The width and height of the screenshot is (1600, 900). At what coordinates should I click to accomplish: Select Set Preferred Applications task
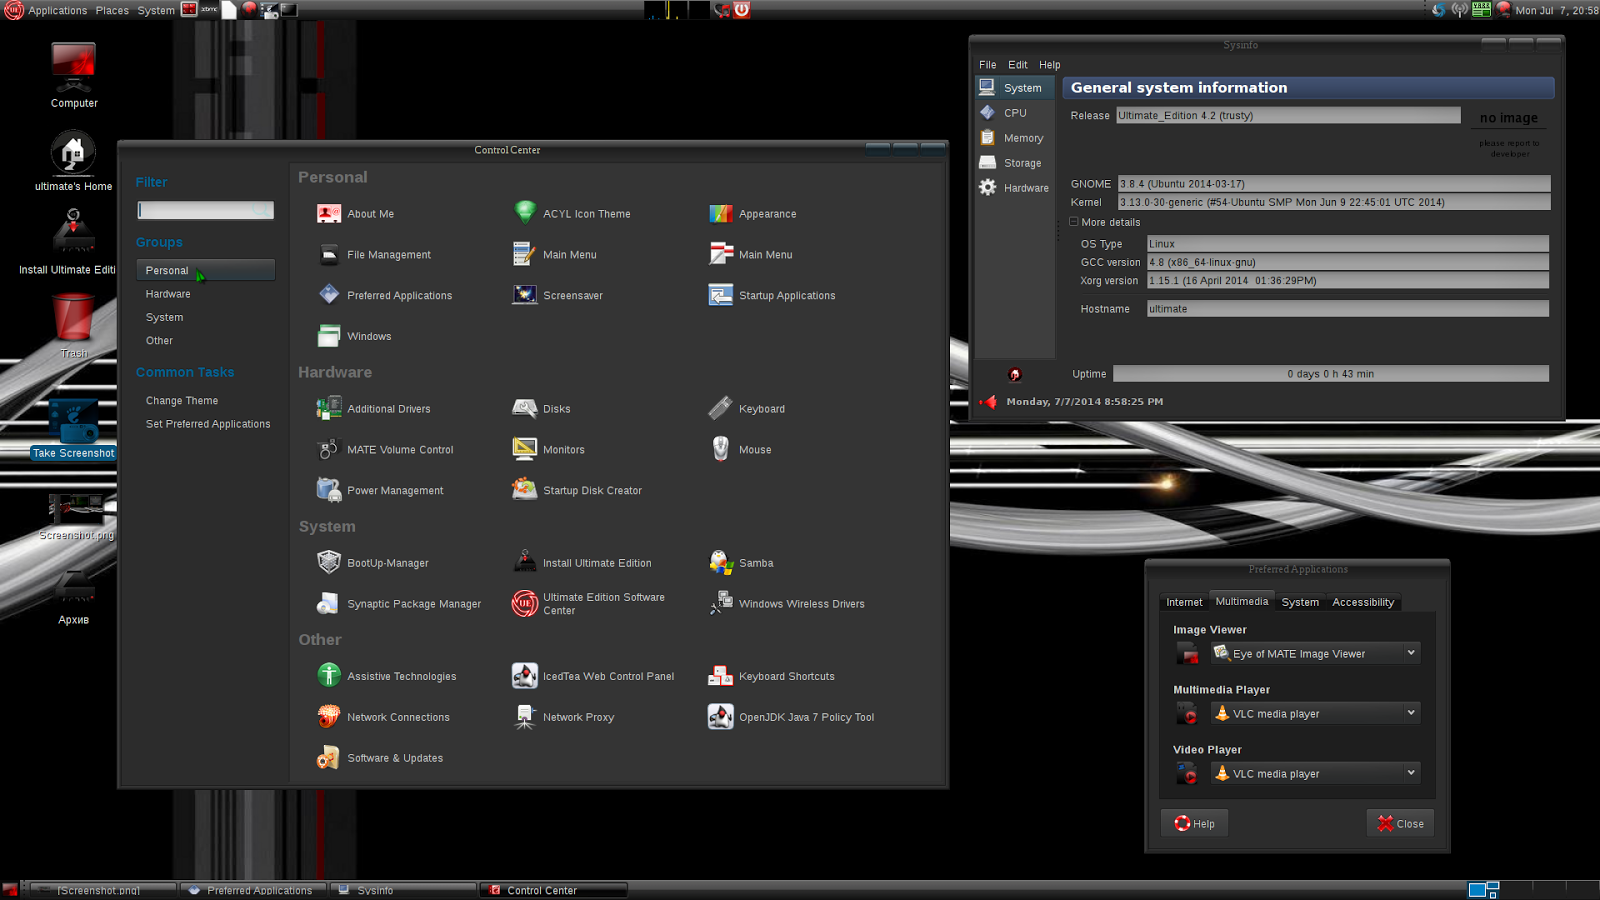click(208, 424)
